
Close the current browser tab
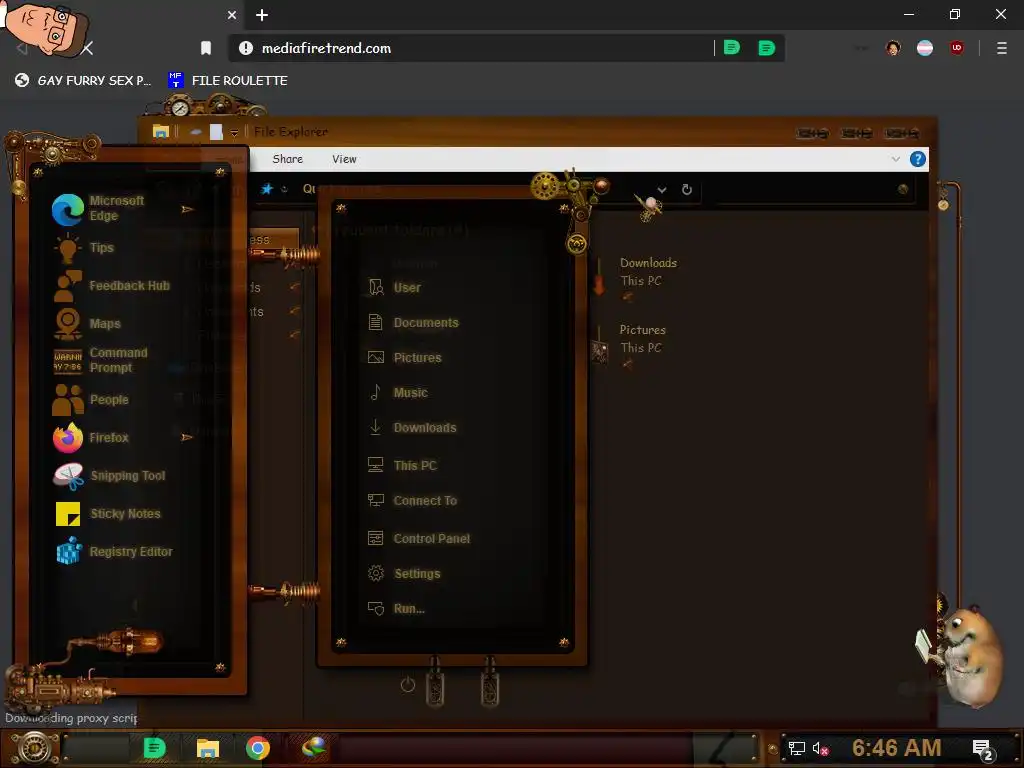tap(232, 15)
